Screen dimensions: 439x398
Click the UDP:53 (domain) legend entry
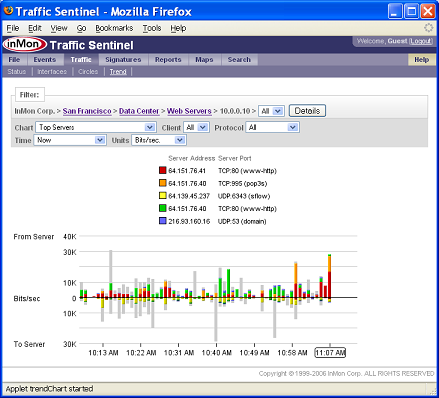pyautogui.click(x=242, y=221)
